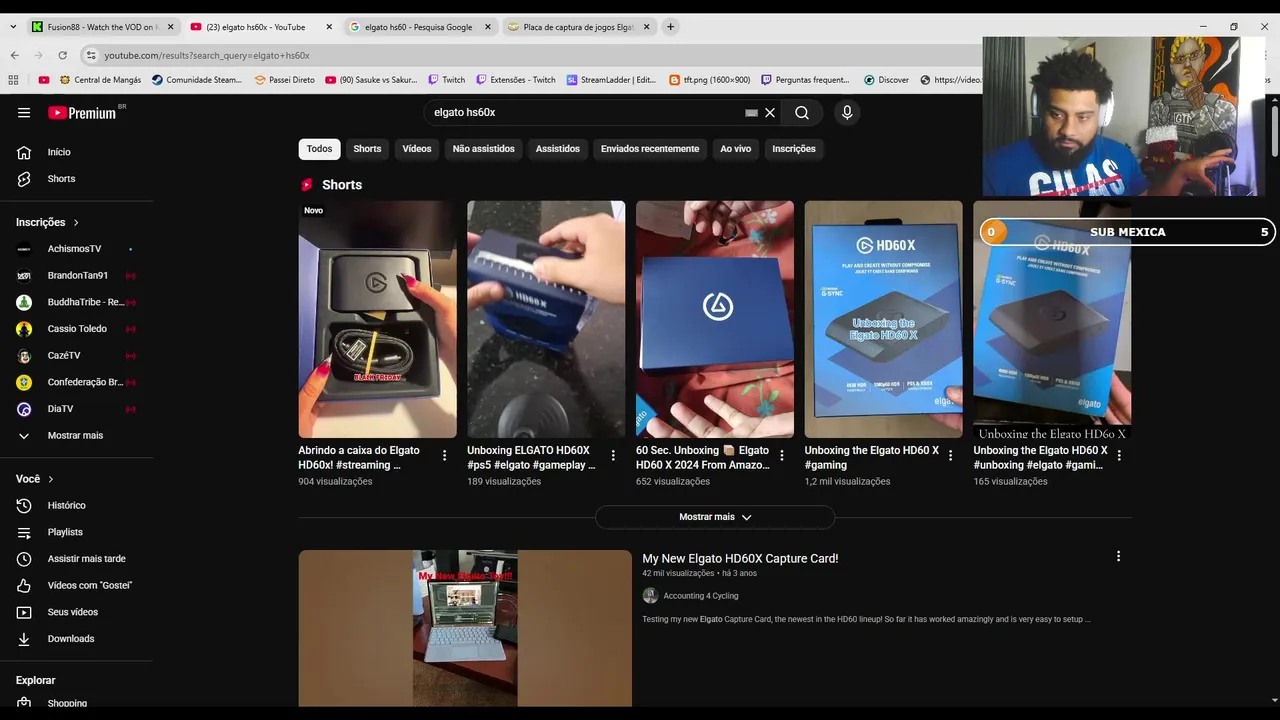Click the magnifier search button

coord(802,113)
